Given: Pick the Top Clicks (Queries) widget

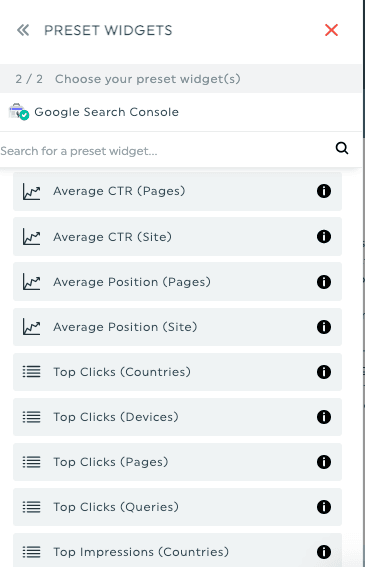Looking at the screenshot, I should 177,507.
